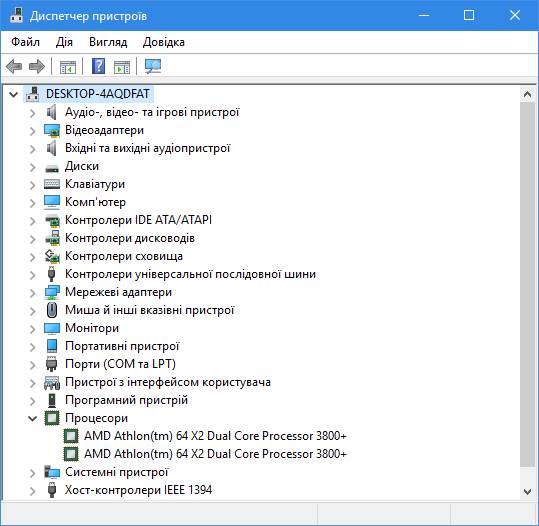
Task: Click the Контролери сховища icon
Action: [52, 256]
